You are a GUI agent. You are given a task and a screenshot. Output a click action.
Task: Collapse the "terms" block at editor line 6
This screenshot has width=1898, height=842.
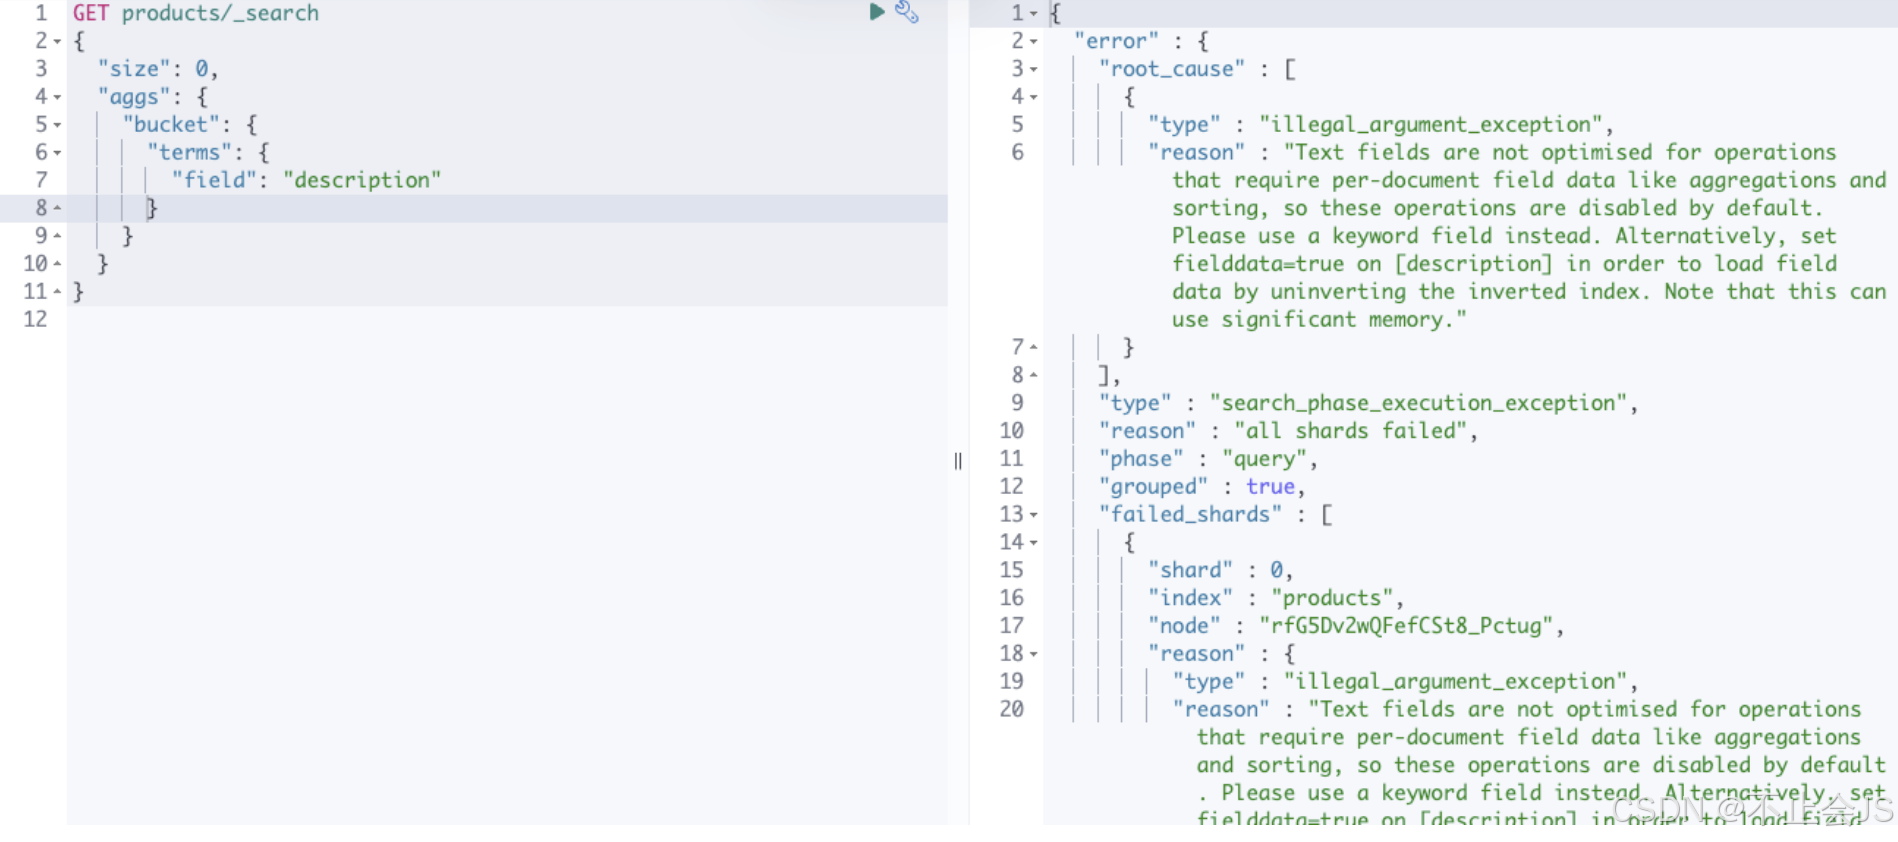(x=57, y=153)
